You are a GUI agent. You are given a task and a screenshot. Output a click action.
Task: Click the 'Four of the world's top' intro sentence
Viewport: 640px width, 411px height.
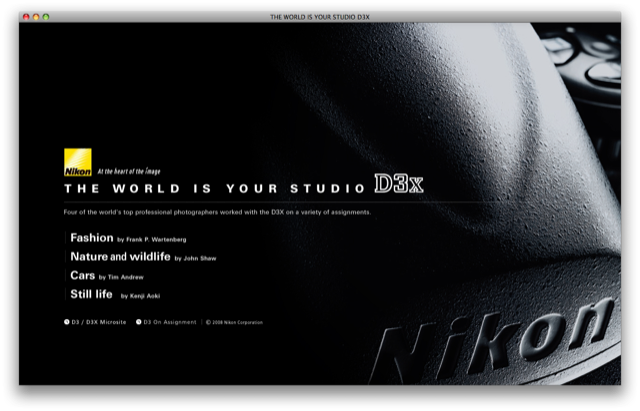pyautogui.click(x=217, y=212)
